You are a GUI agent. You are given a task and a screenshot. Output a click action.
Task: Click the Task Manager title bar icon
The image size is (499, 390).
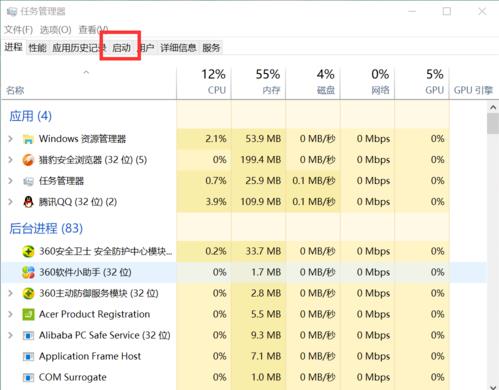tap(11, 12)
